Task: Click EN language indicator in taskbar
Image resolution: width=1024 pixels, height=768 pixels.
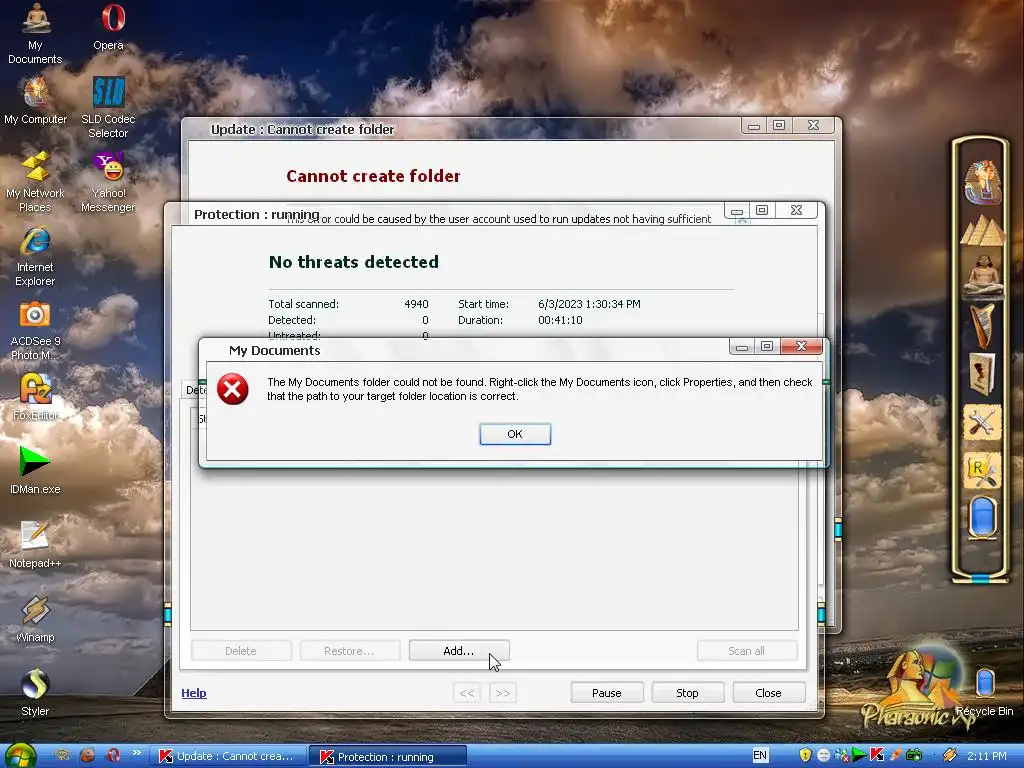Action: (x=760, y=756)
